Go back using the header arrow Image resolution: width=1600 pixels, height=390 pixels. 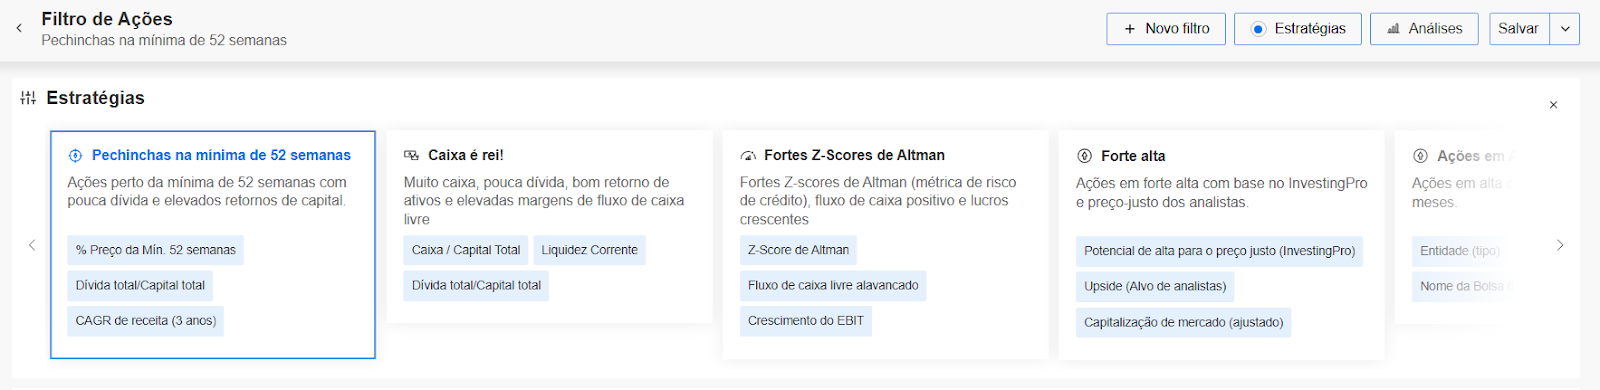point(19,28)
